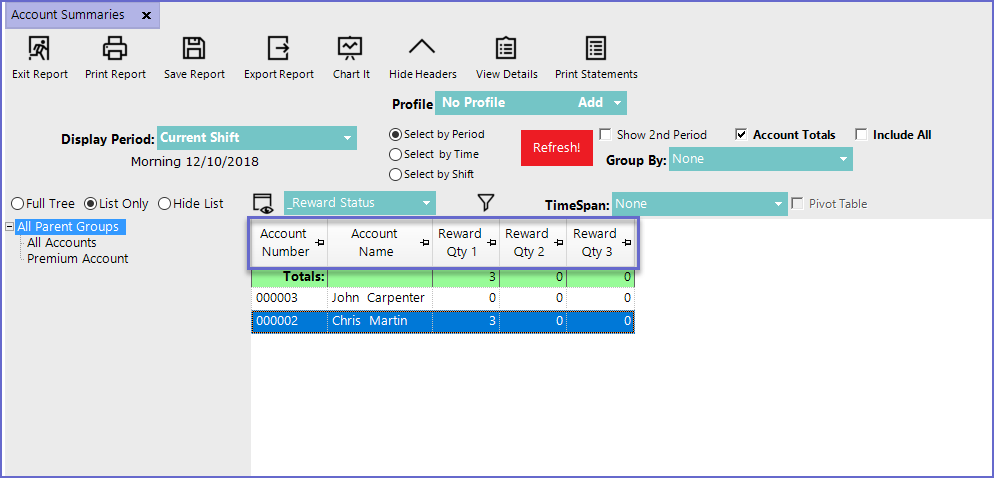Click the Save Report floppy icon
The image size is (994, 478).
coord(194,48)
